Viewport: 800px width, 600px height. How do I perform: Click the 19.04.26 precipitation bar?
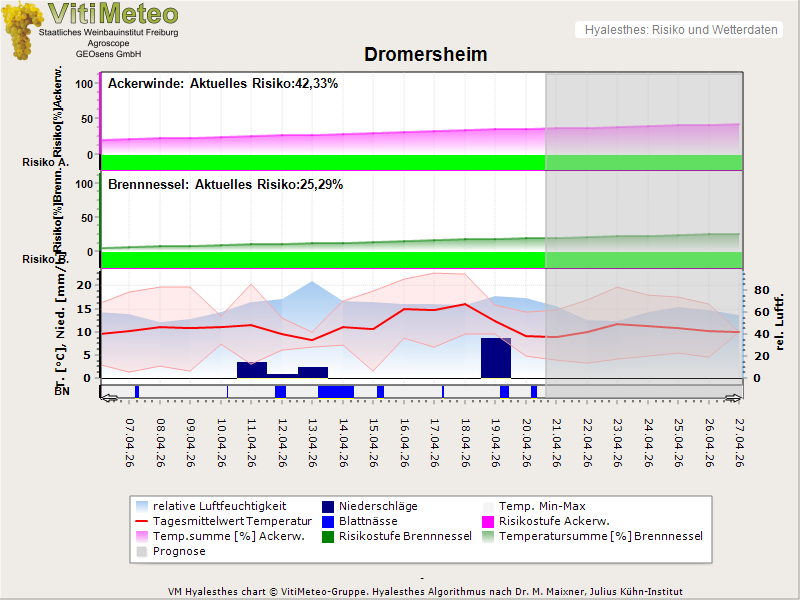496,358
